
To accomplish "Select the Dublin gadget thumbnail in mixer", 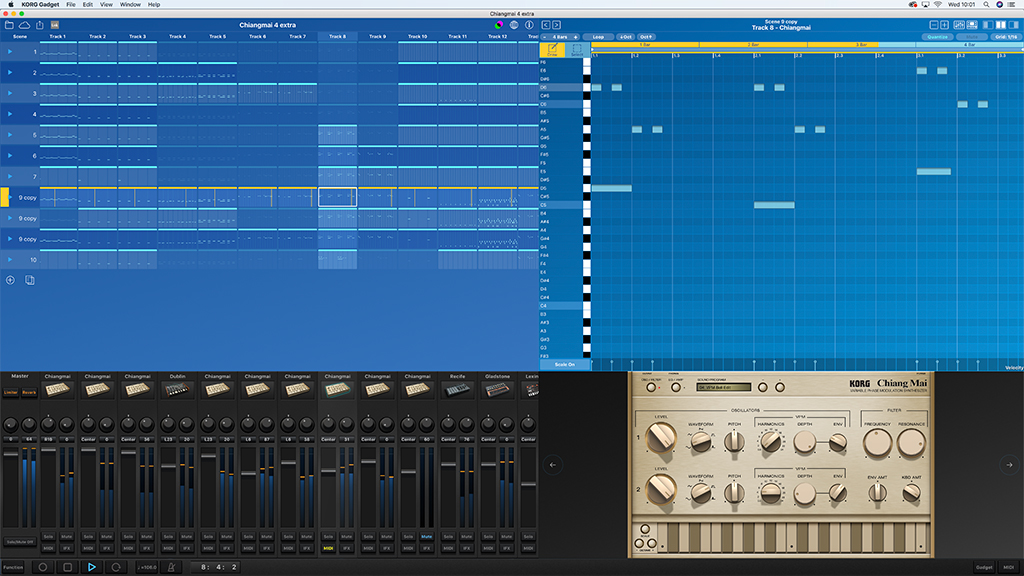I will coord(178,390).
